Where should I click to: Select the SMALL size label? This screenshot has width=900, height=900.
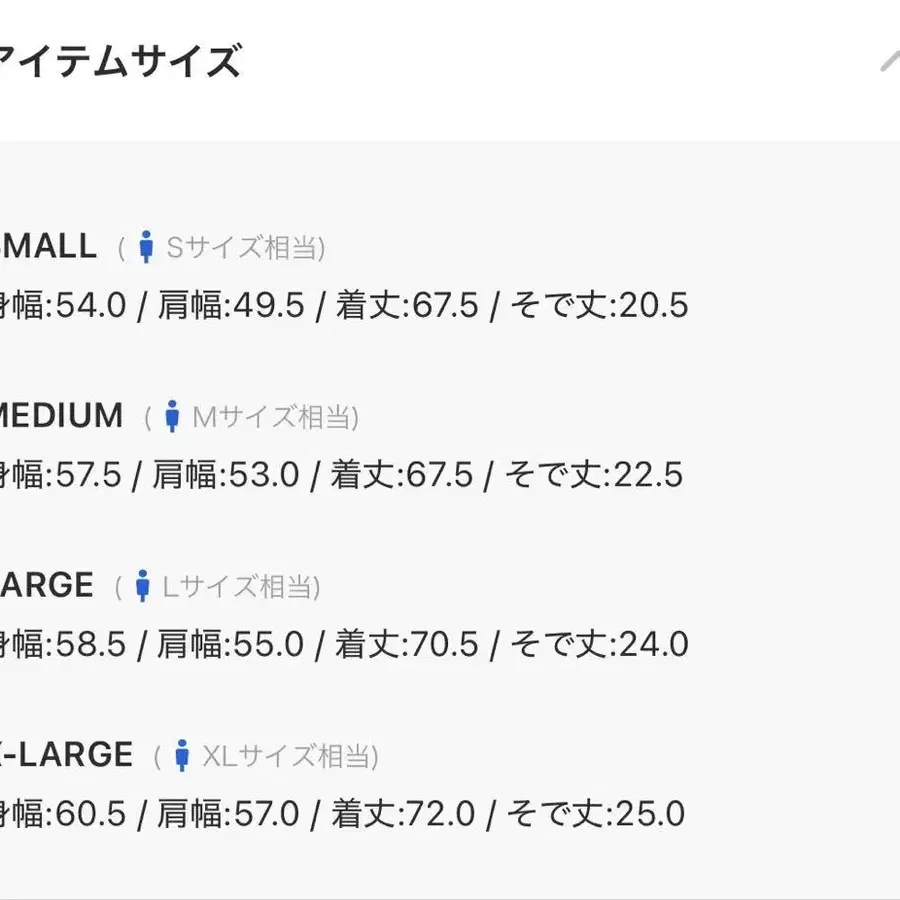[48, 246]
